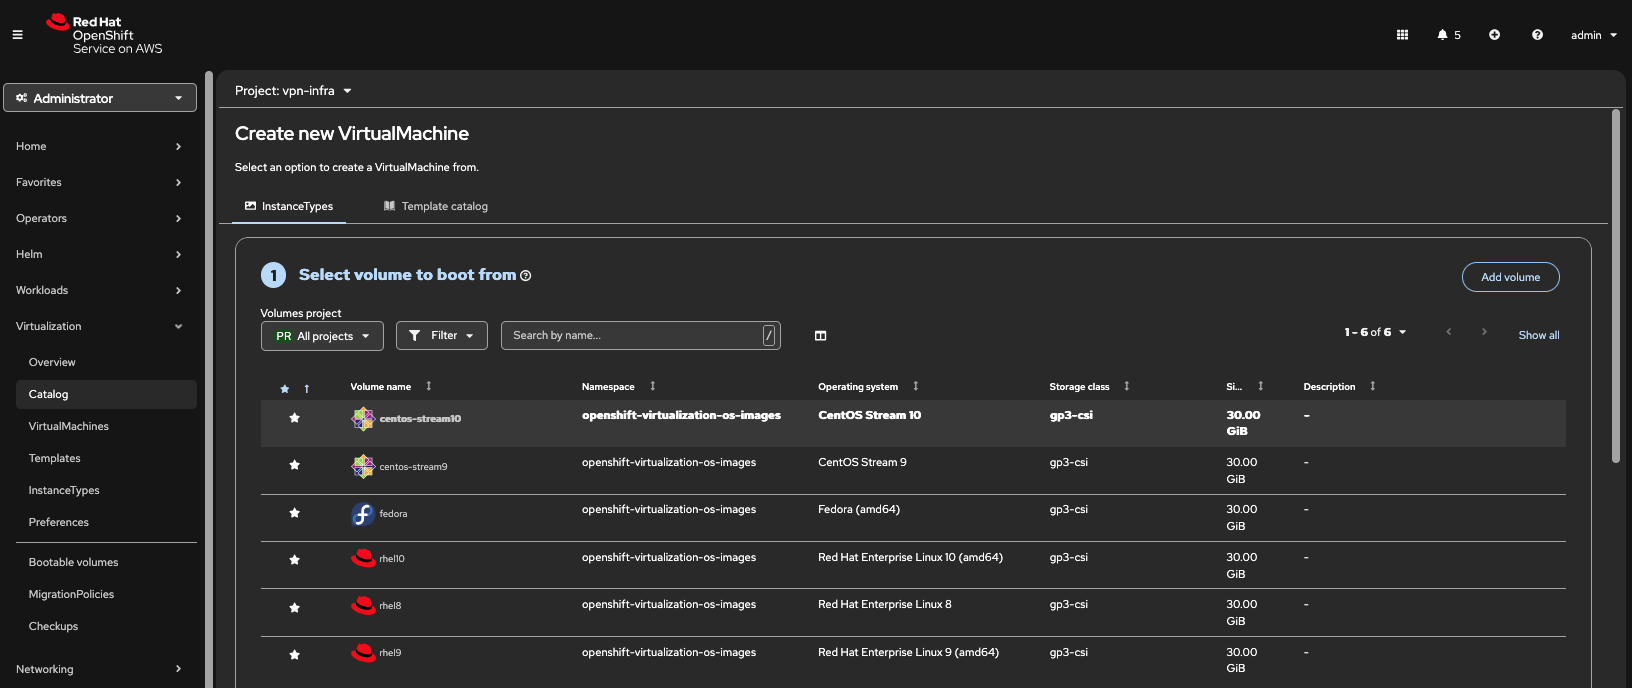Expand the Favorites navigation section
This screenshot has height=688, width=1632.
(x=100, y=182)
